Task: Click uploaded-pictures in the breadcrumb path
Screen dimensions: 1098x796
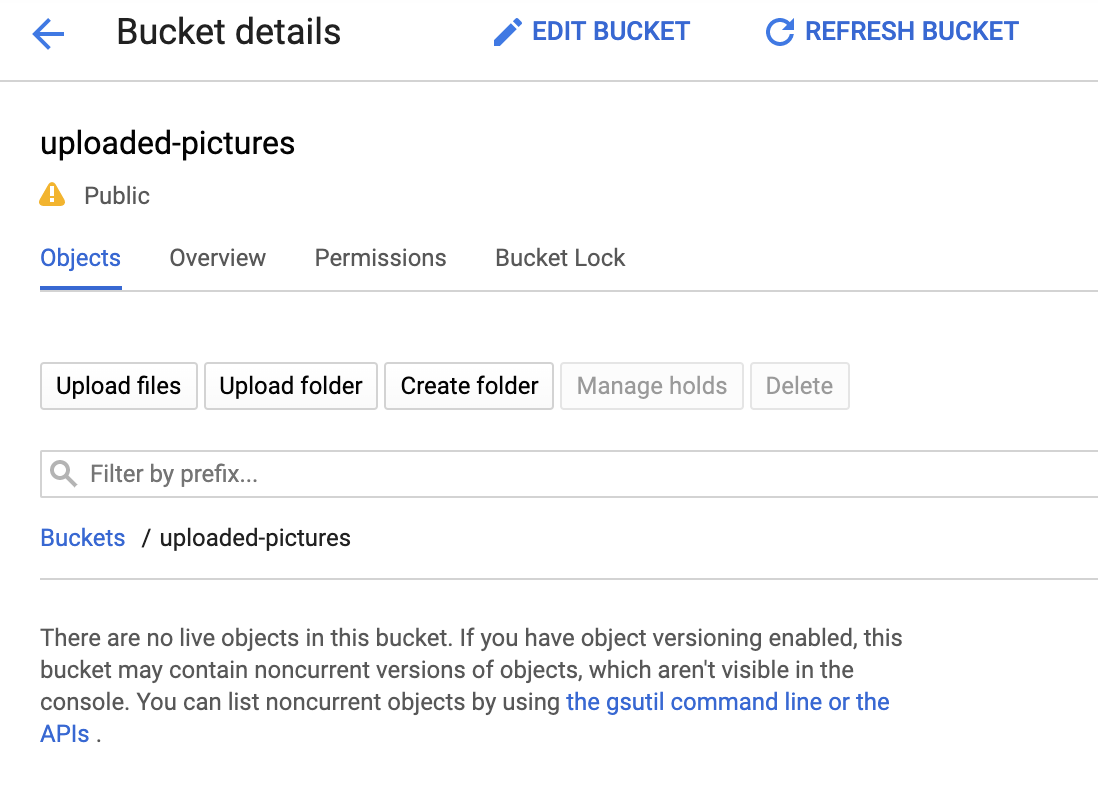Action: pyautogui.click(x=255, y=538)
